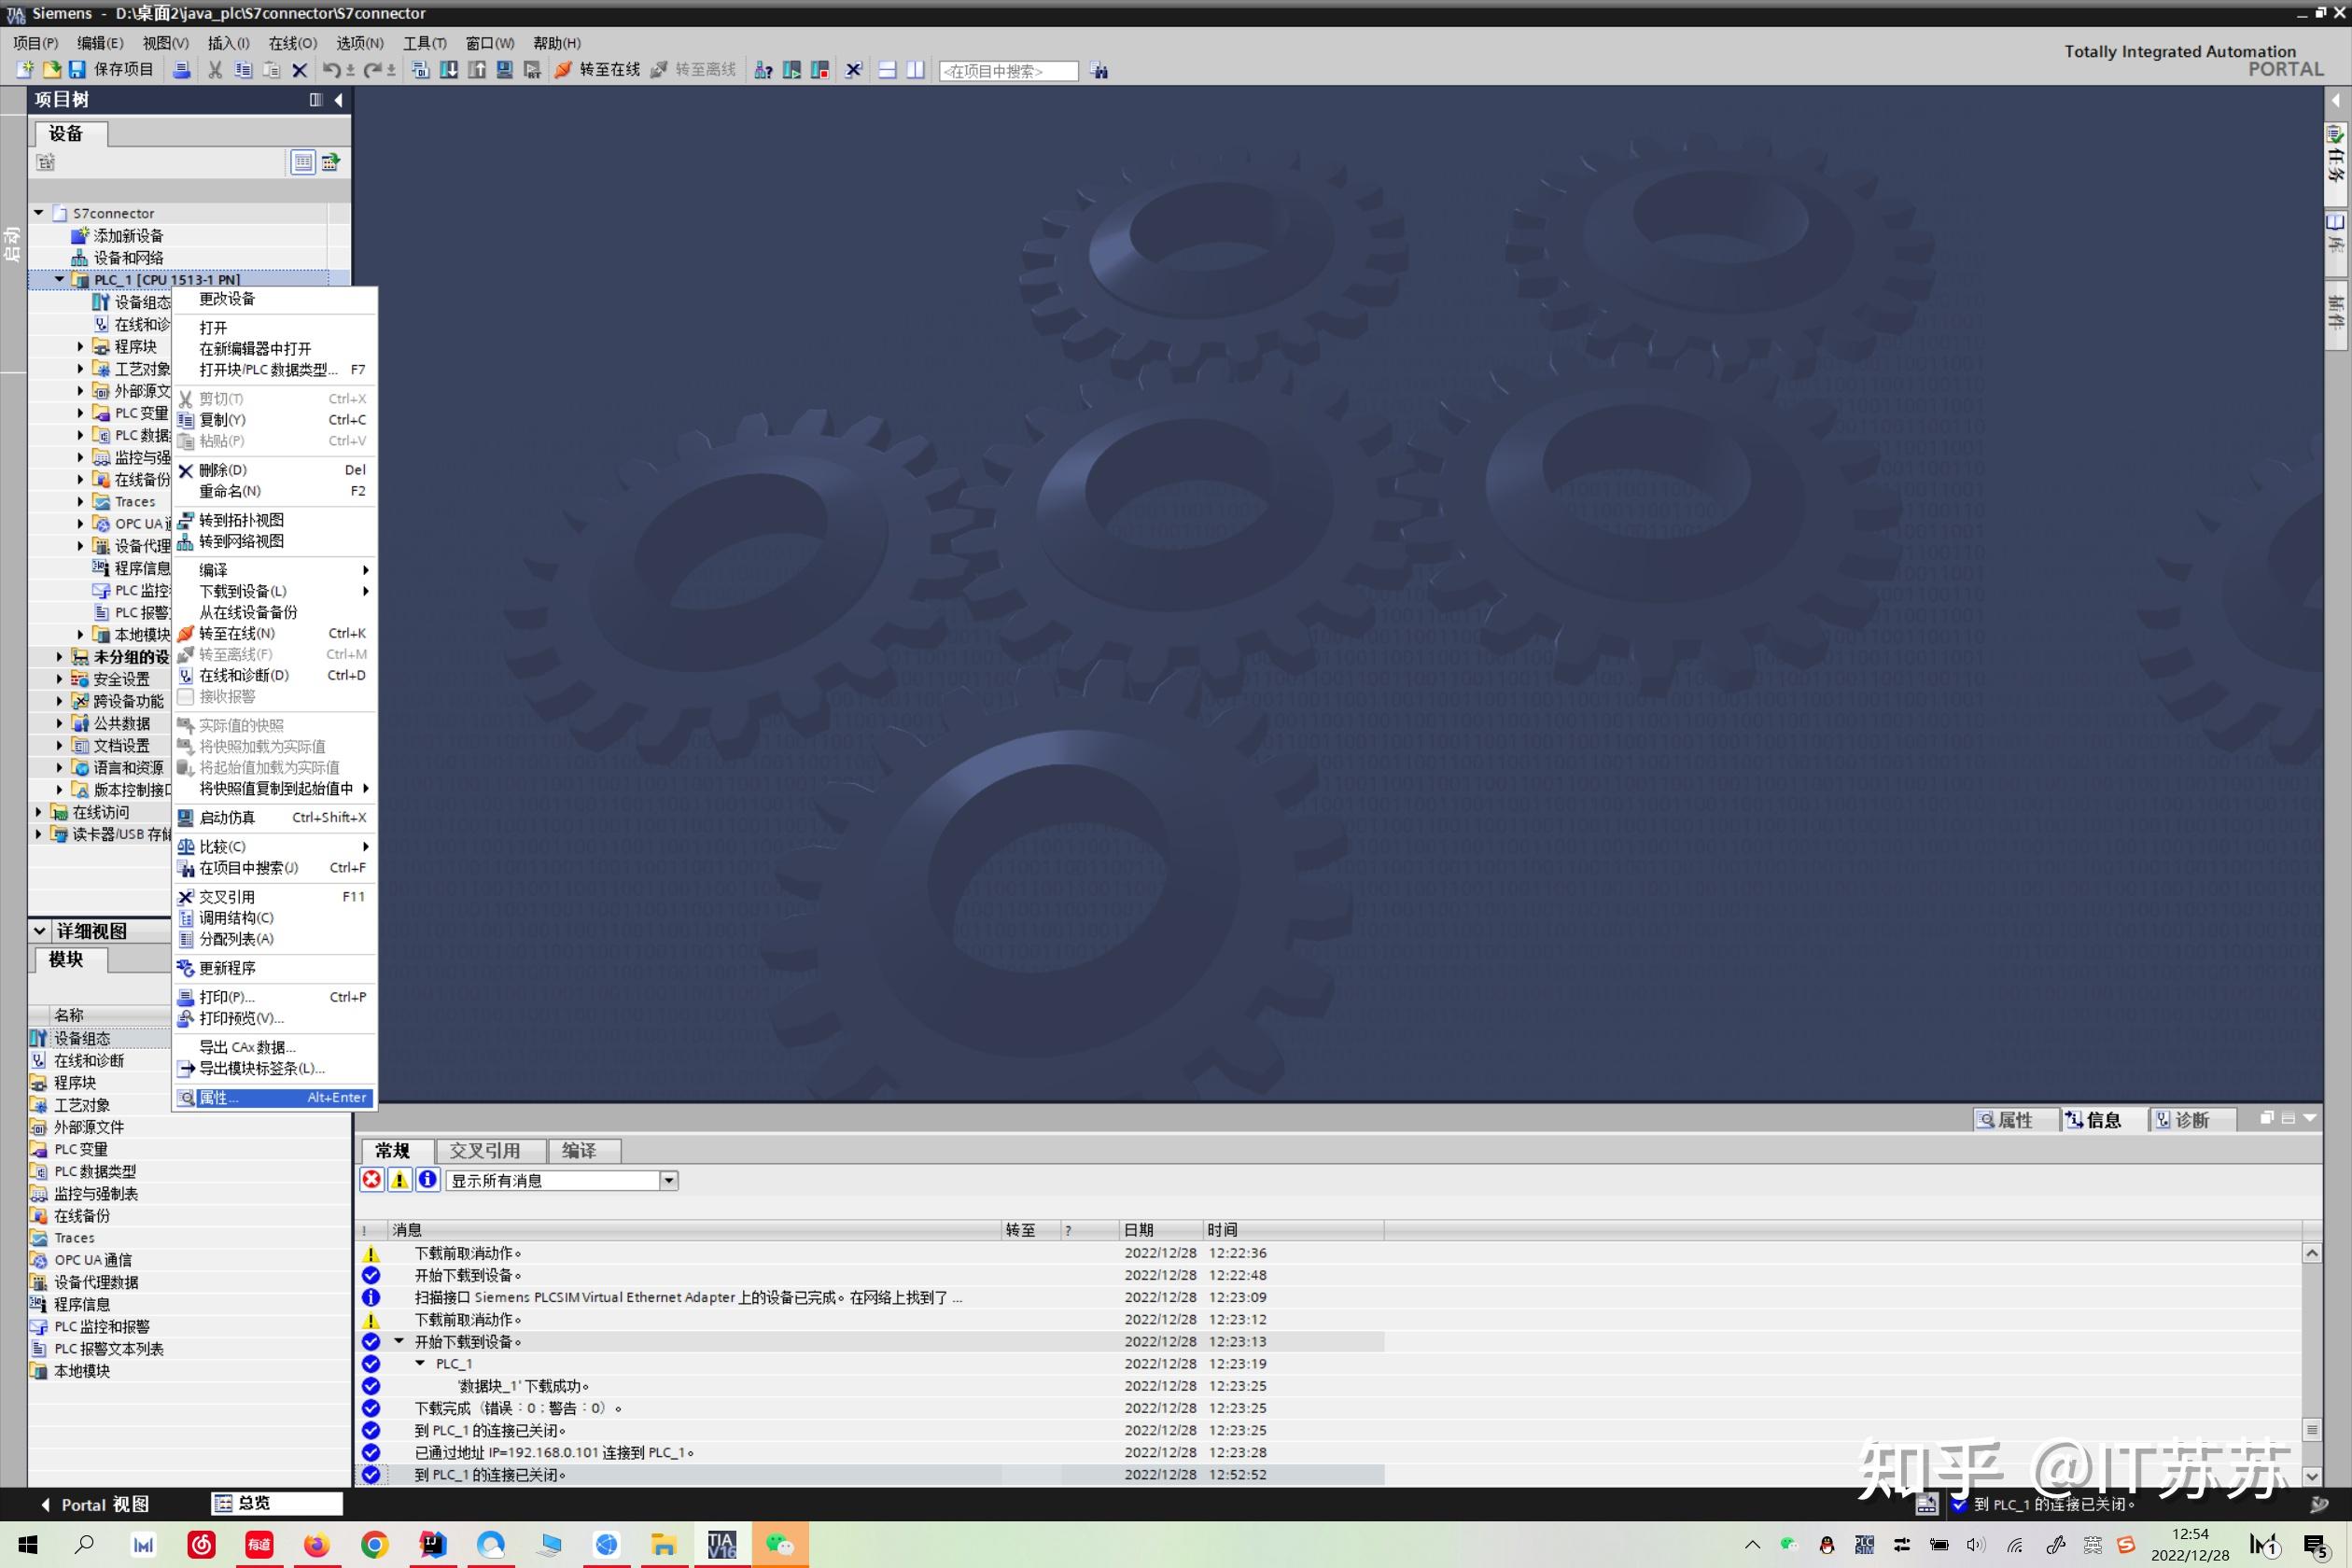
Task: Switch to Portal 视图 at bottom left
Action: point(95,1505)
